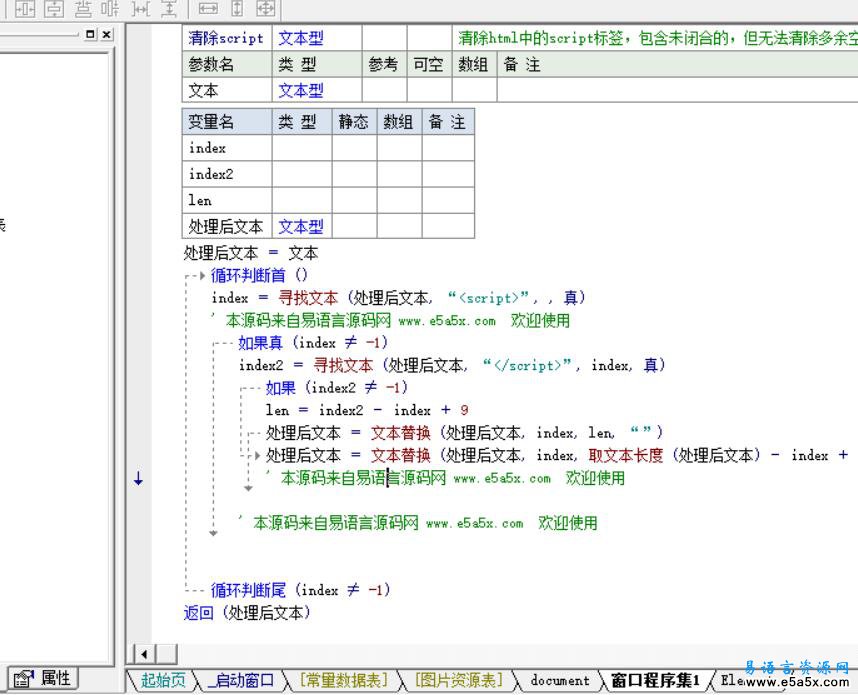
Task: Click the center horizontally in window toolbar icon
Action: tap(25, 9)
